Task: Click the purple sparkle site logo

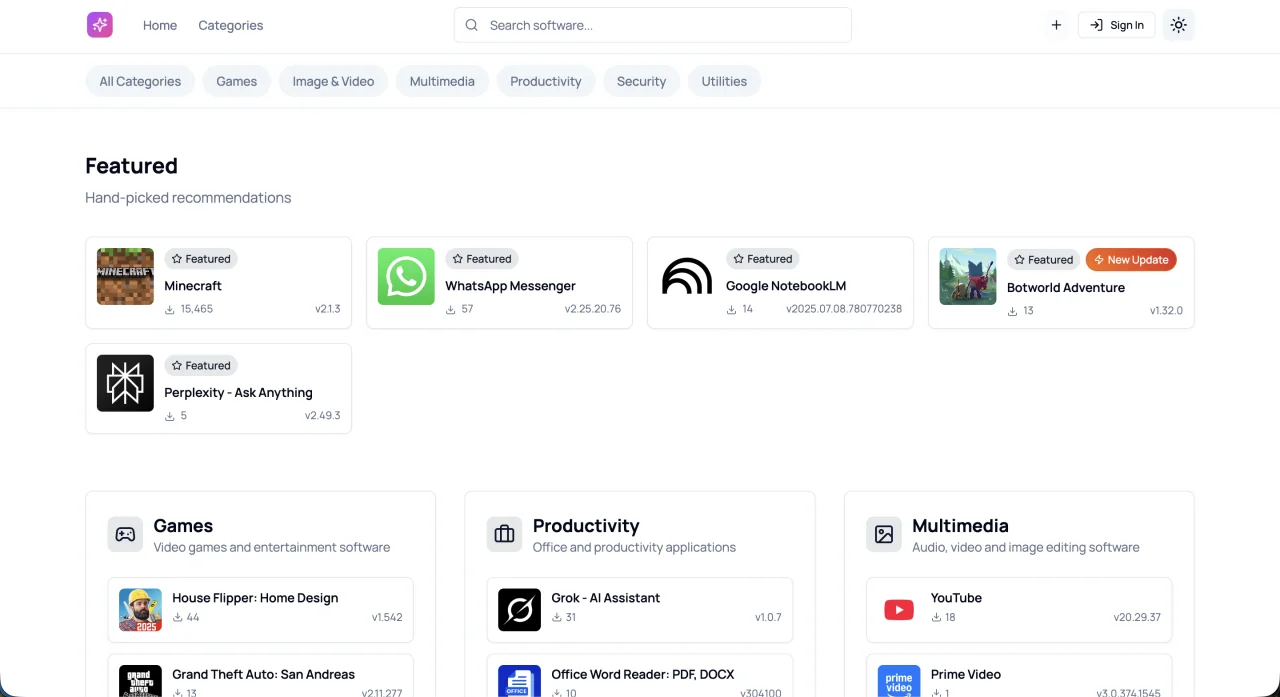Action: (100, 25)
